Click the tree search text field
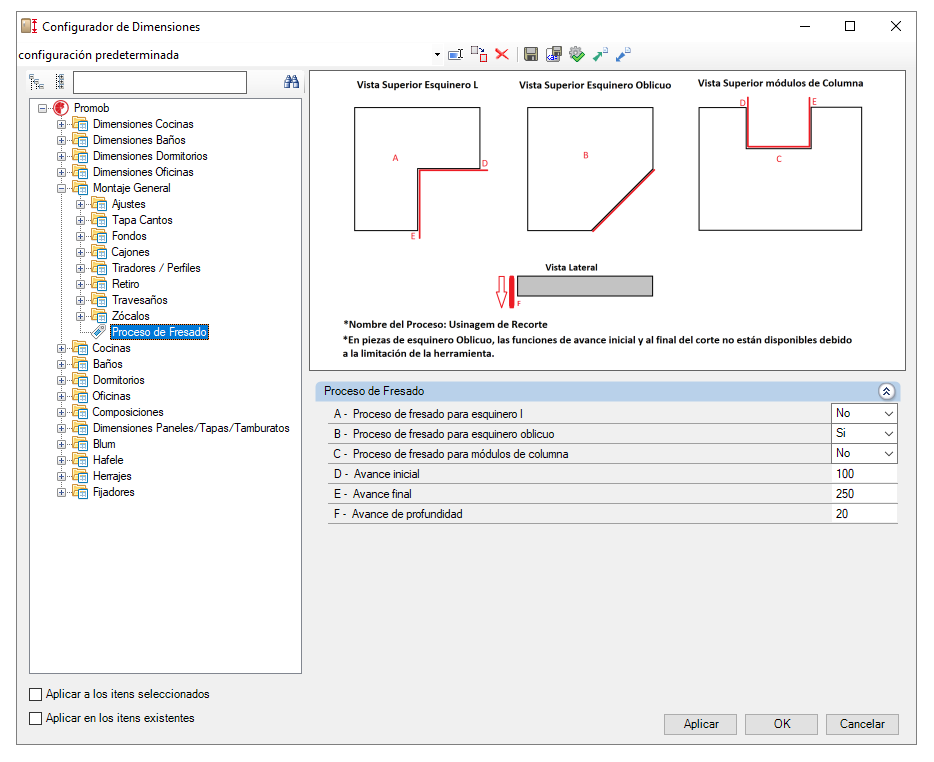 (x=160, y=82)
